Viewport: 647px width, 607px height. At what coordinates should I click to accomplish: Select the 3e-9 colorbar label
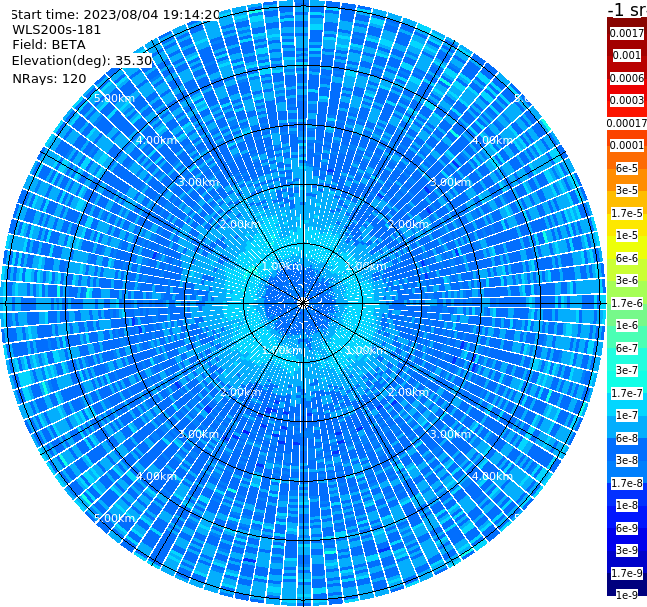627,550
